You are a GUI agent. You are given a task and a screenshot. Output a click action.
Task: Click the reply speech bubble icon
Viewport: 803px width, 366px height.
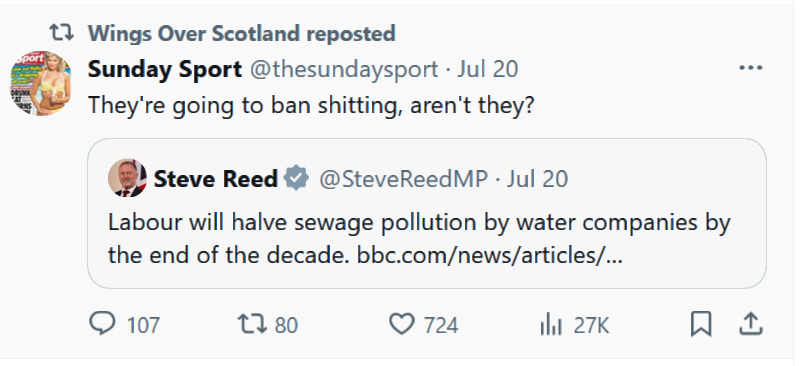coord(102,324)
